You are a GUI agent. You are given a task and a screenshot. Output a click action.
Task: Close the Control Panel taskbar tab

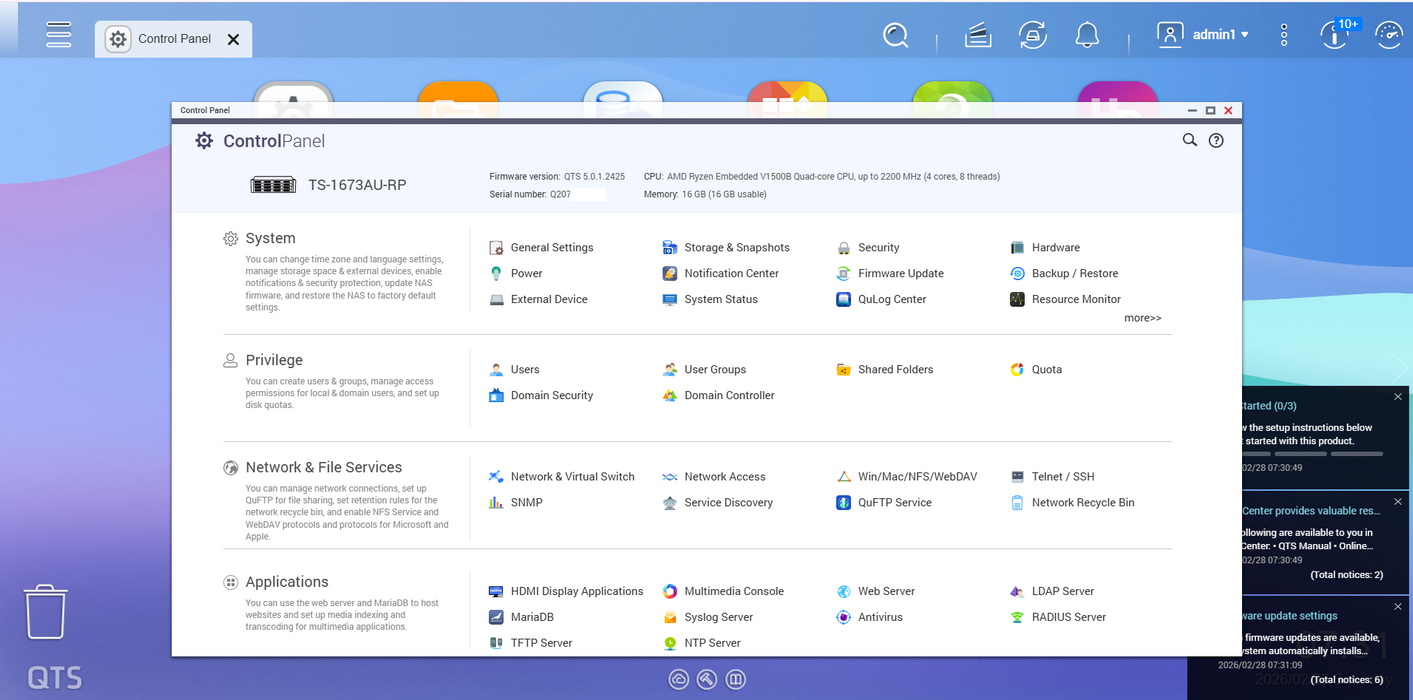click(233, 40)
